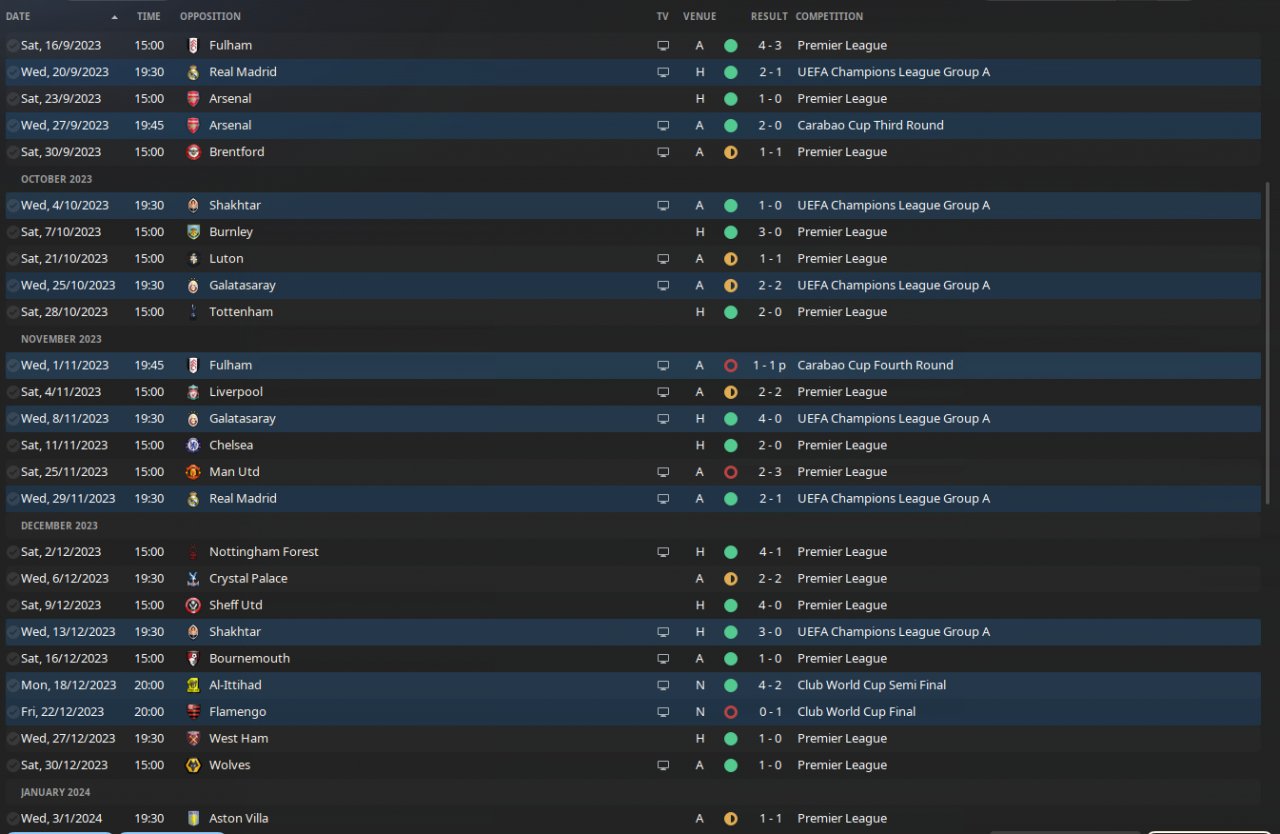
Task: Toggle the round checkmark beside Sat, 23/9/2023
Action: tap(12, 99)
